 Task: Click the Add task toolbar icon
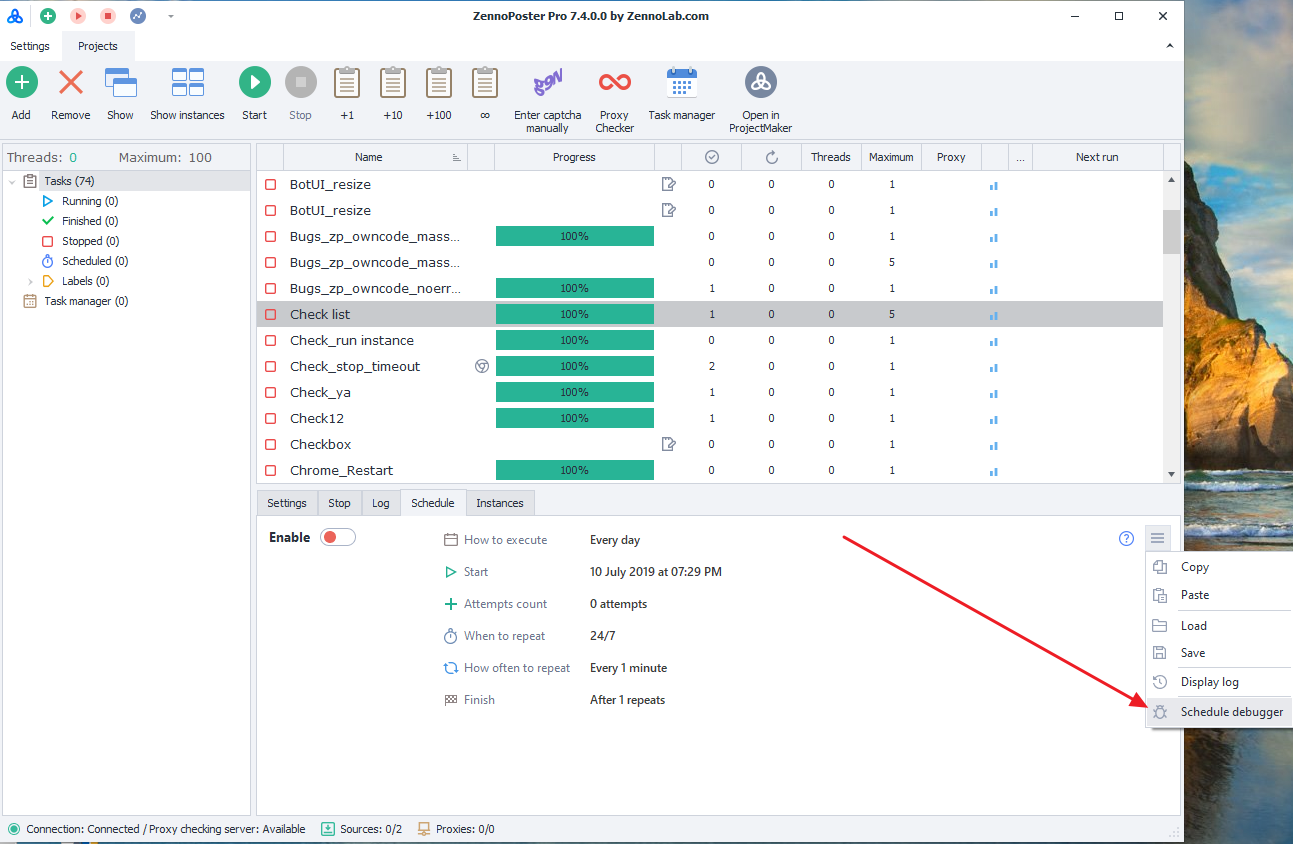[x=22, y=83]
